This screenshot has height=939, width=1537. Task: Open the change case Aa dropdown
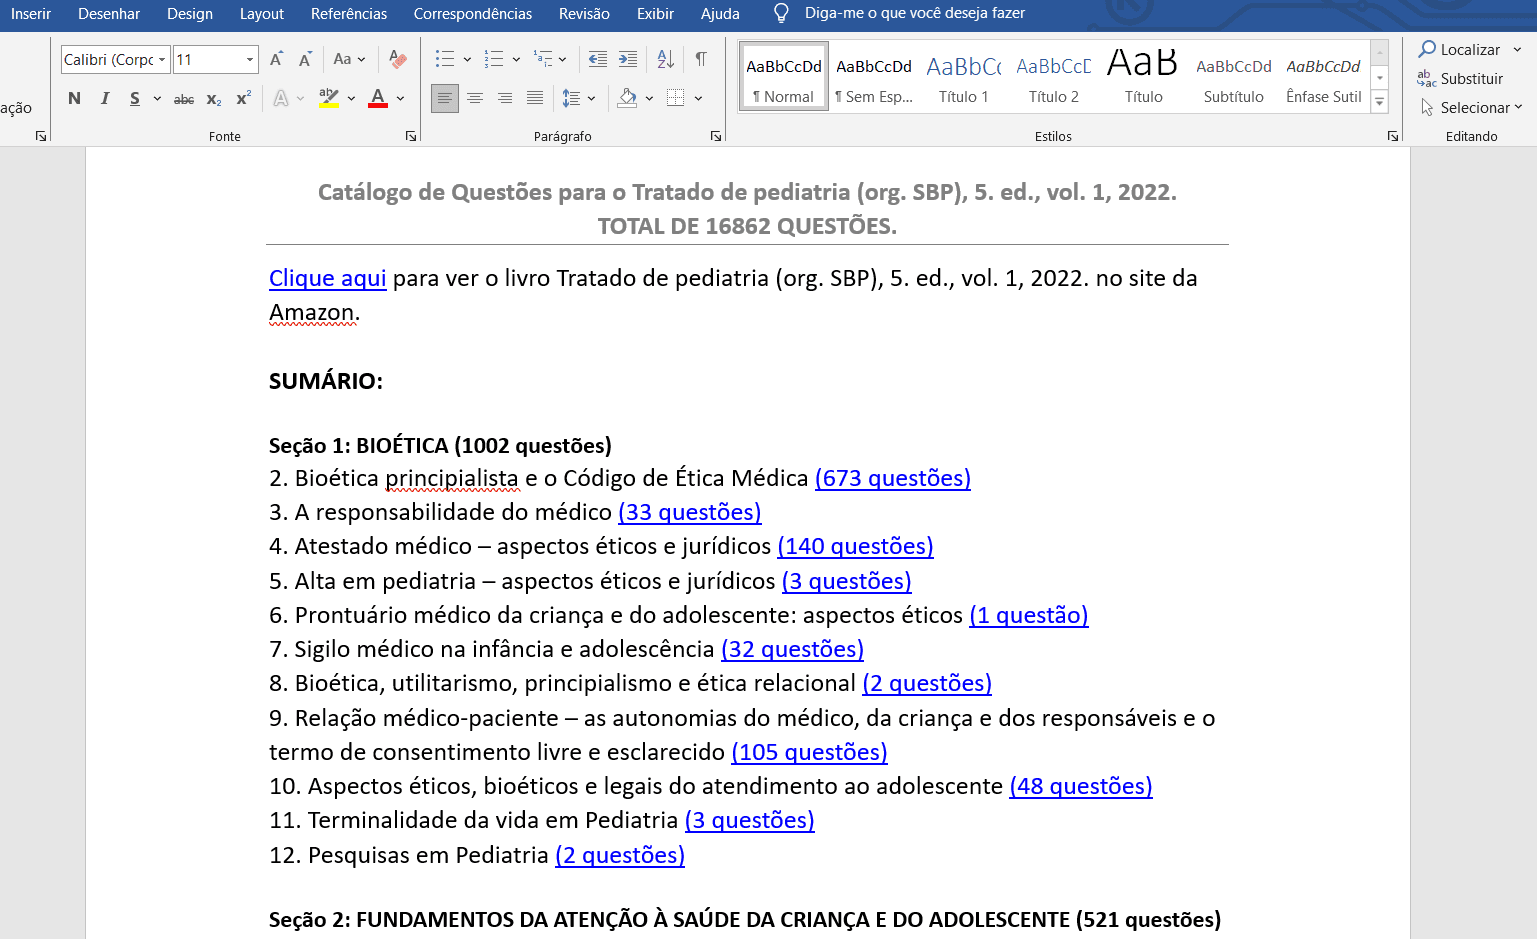click(x=349, y=60)
